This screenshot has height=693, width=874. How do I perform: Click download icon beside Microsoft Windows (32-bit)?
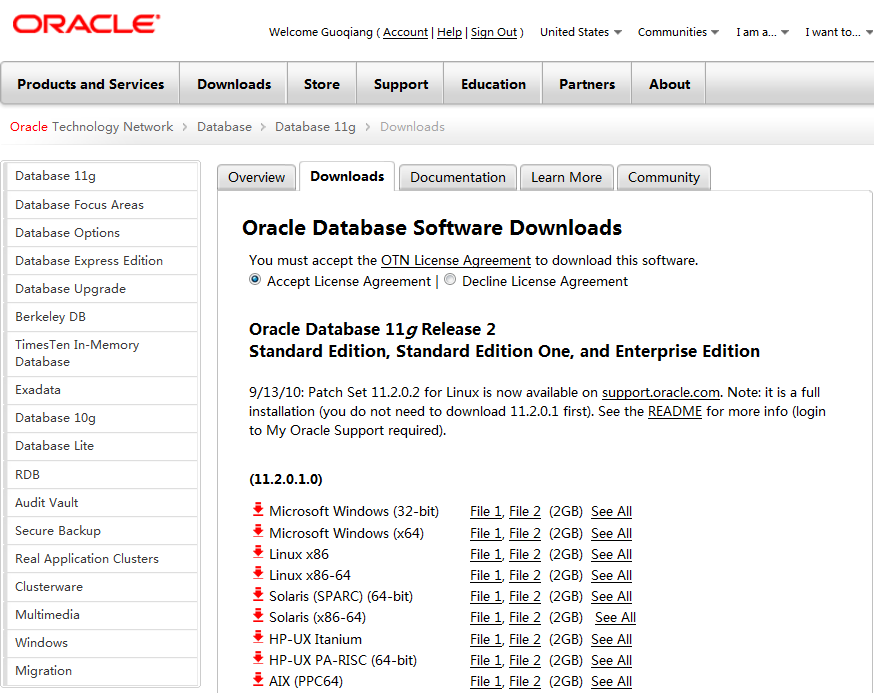[x=258, y=511]
